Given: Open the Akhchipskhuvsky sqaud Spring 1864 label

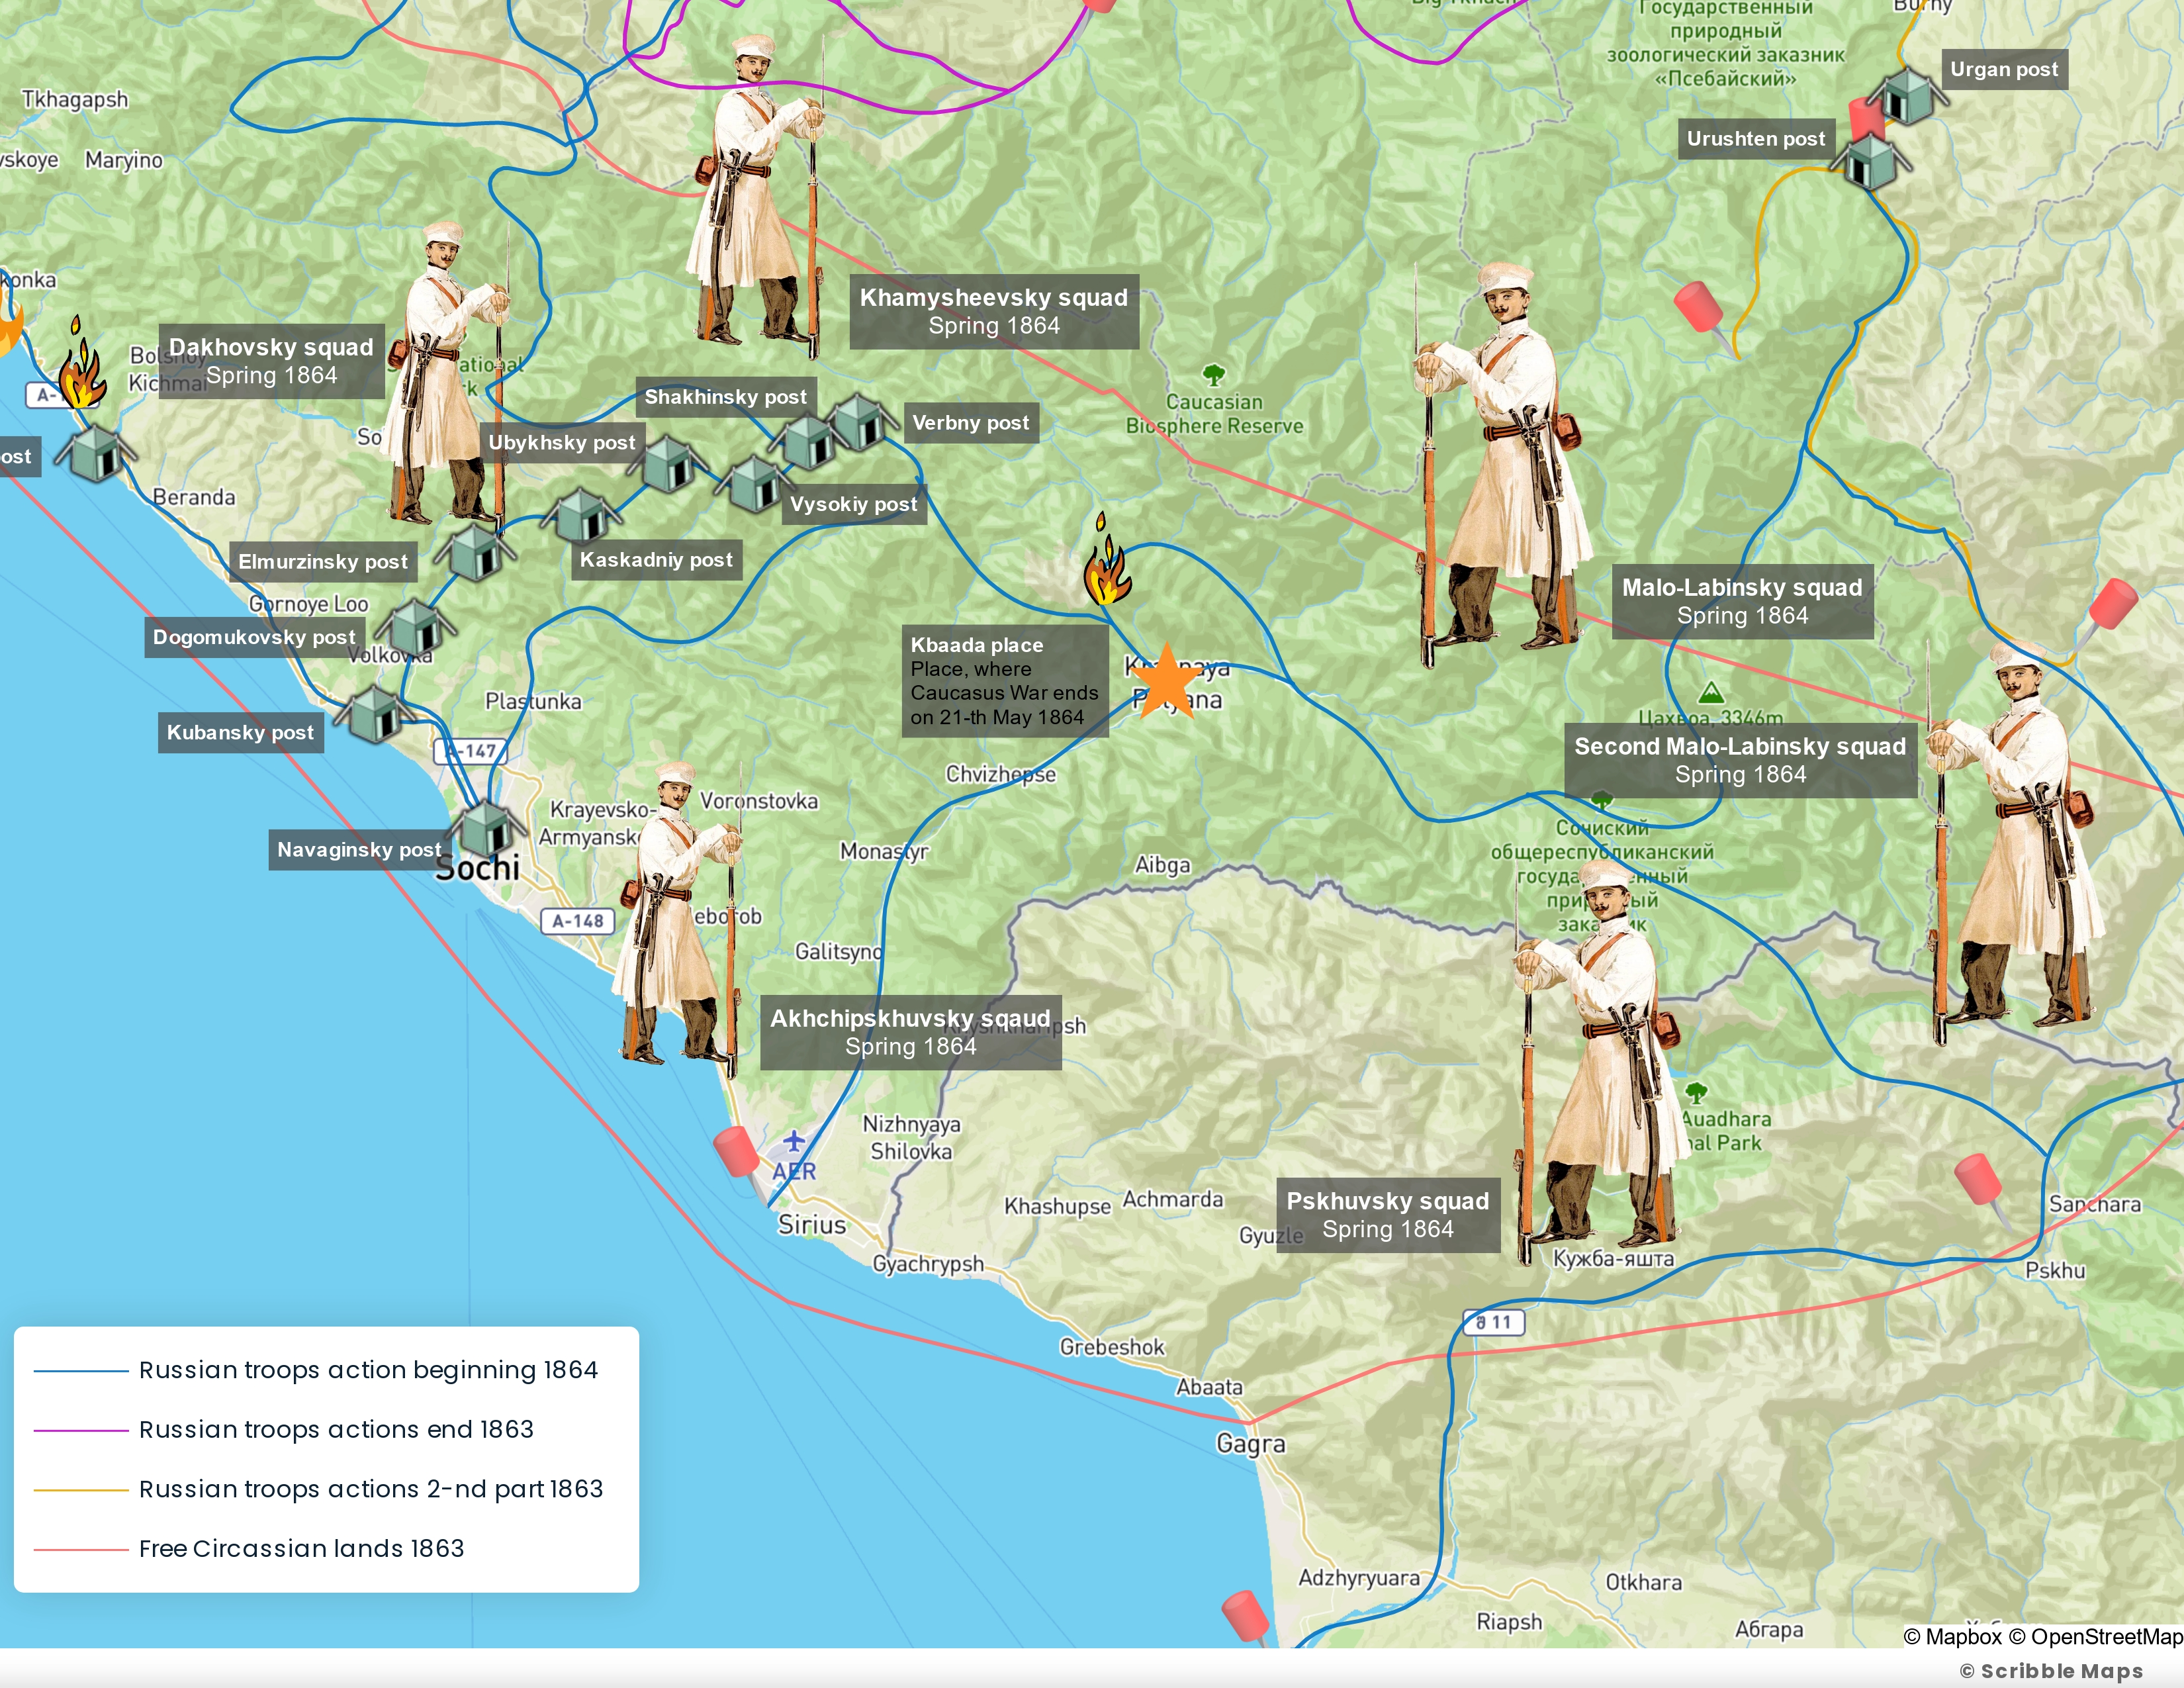Looking at the screenshot, I should (910, 1032).
